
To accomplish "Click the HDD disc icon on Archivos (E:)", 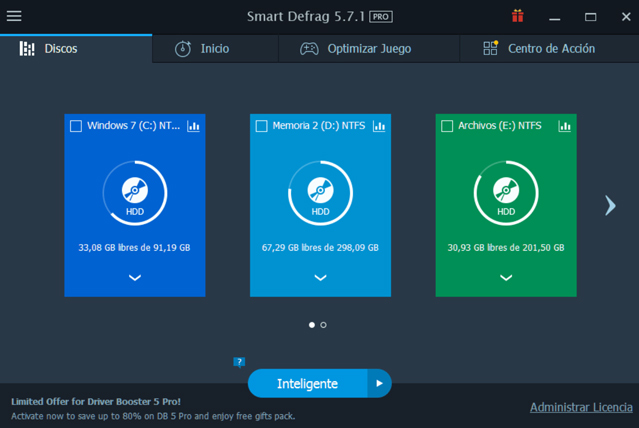I will [506, 190].
